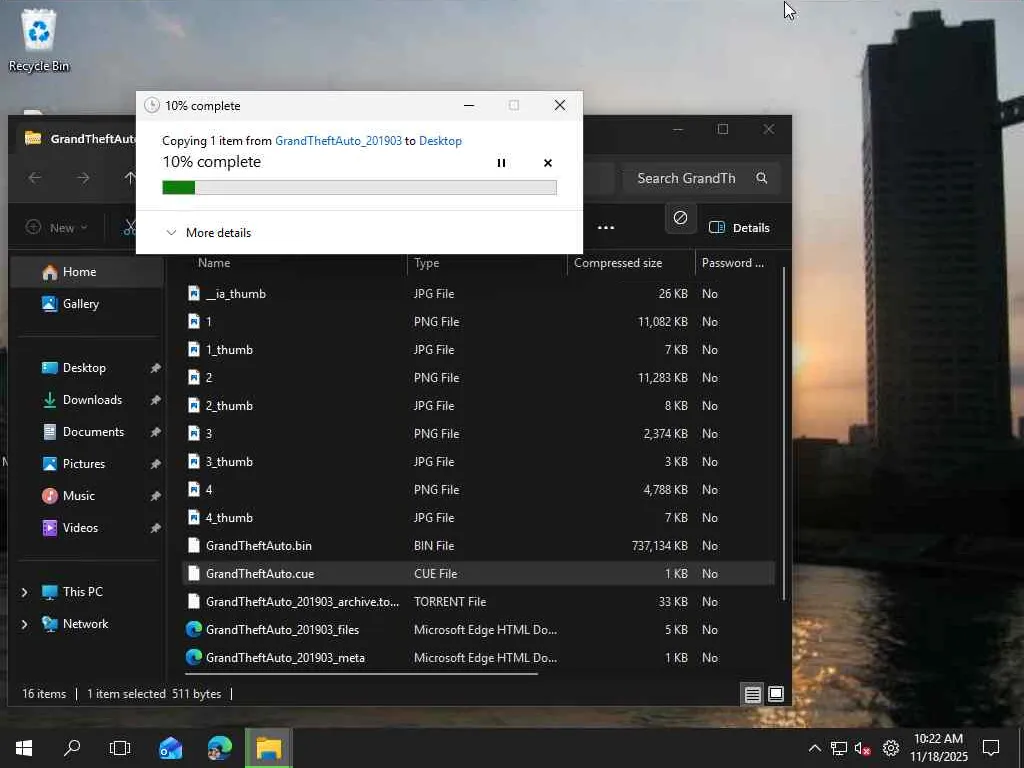The width and height of the screenshot is (1024, 768).
Task: Go to Home in sidebar
Action: tap(87, 272)
